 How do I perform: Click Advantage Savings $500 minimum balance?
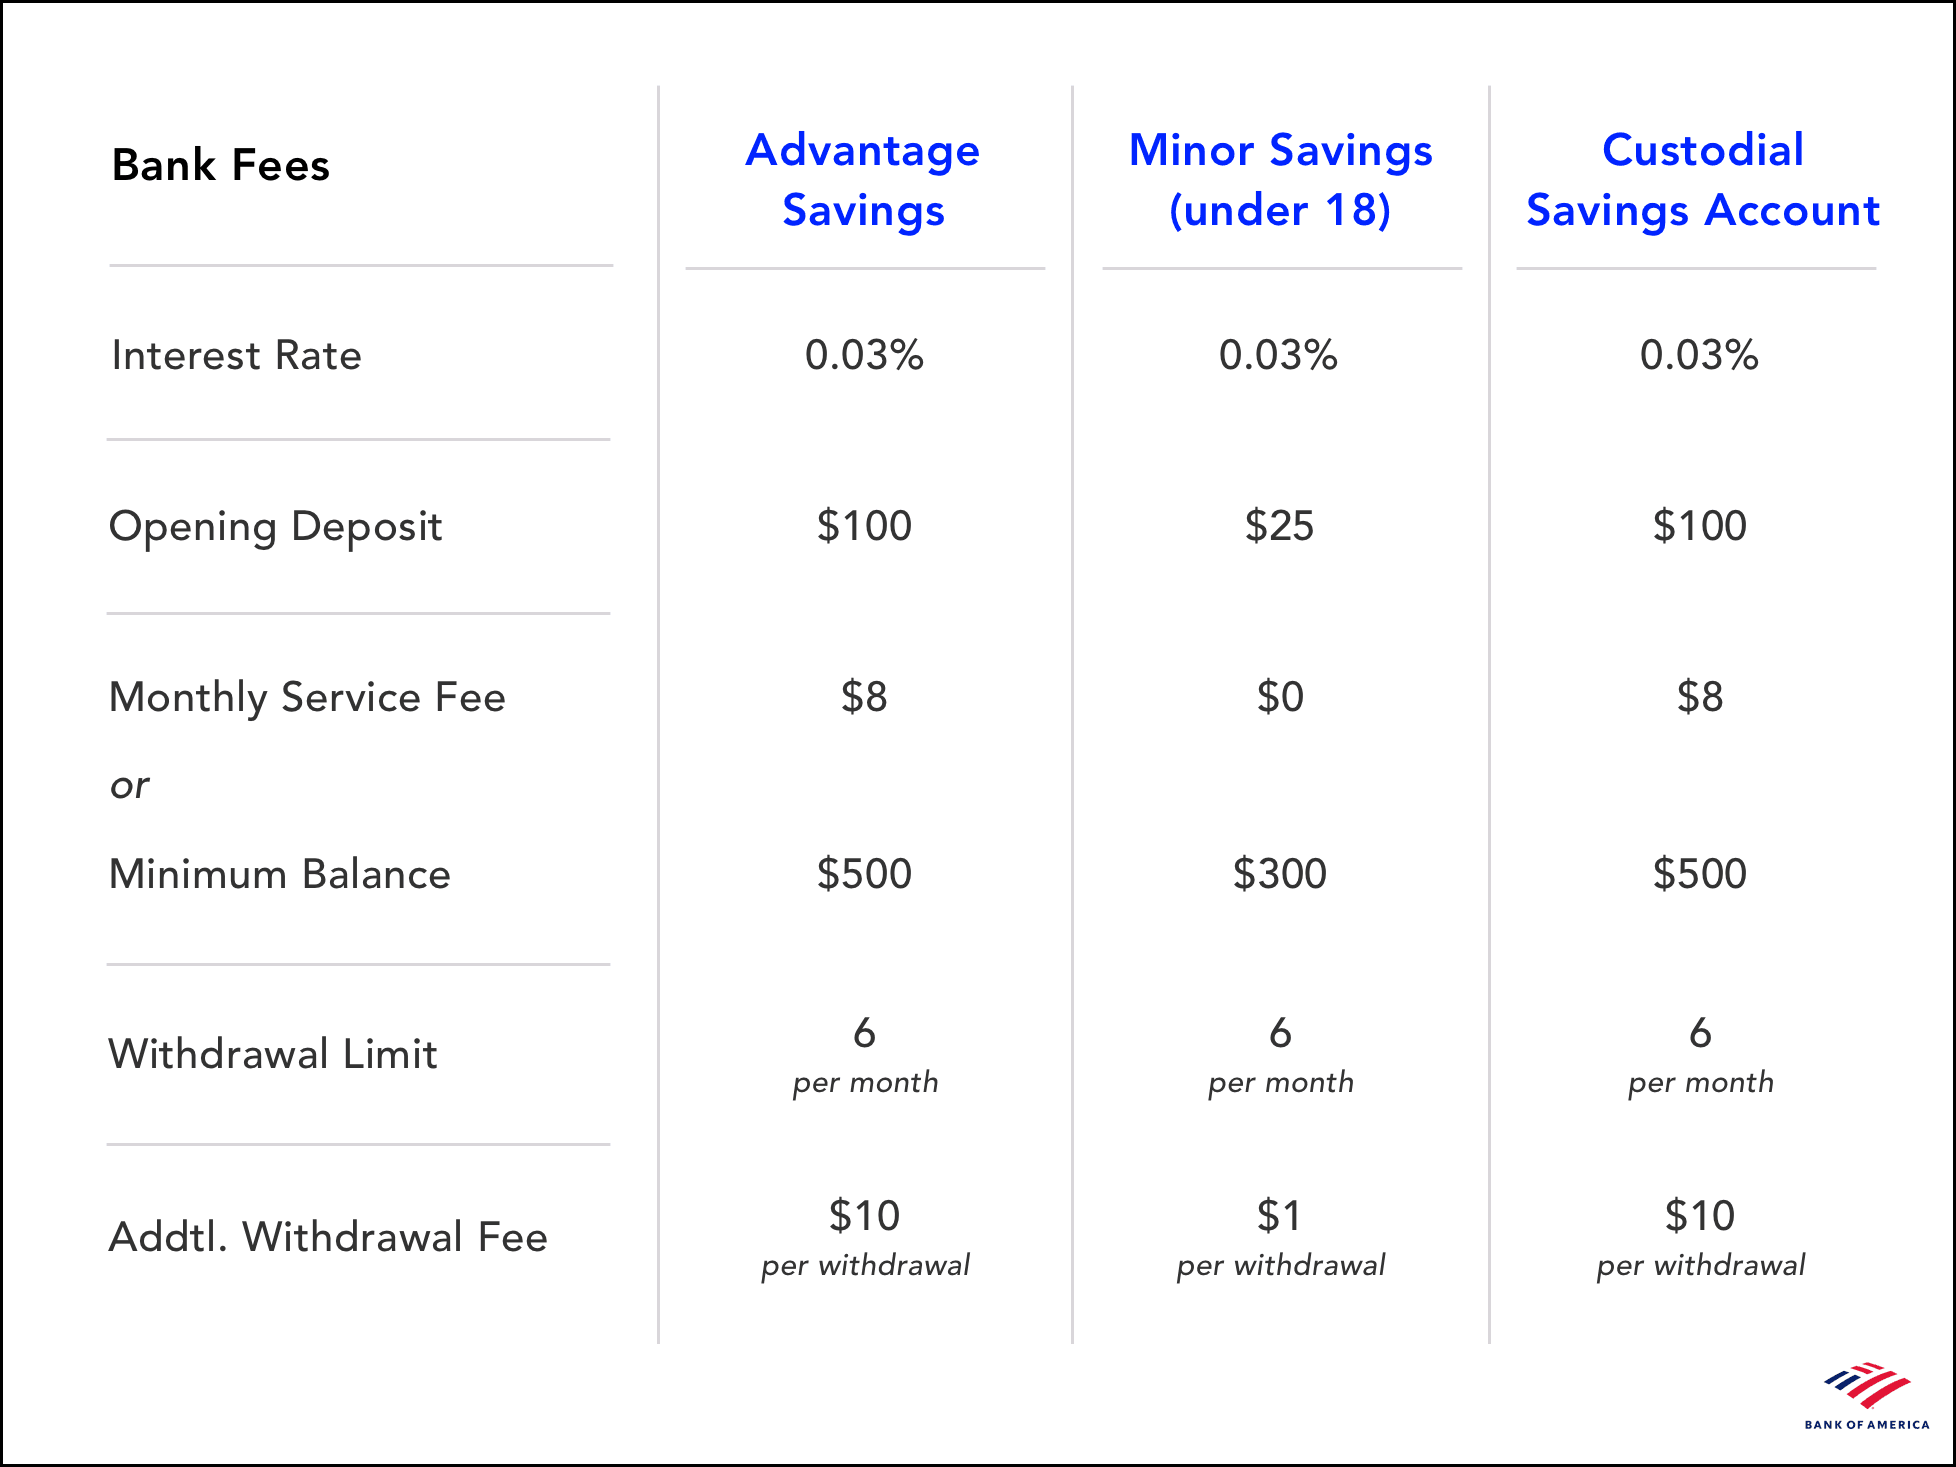click(864, 874)
